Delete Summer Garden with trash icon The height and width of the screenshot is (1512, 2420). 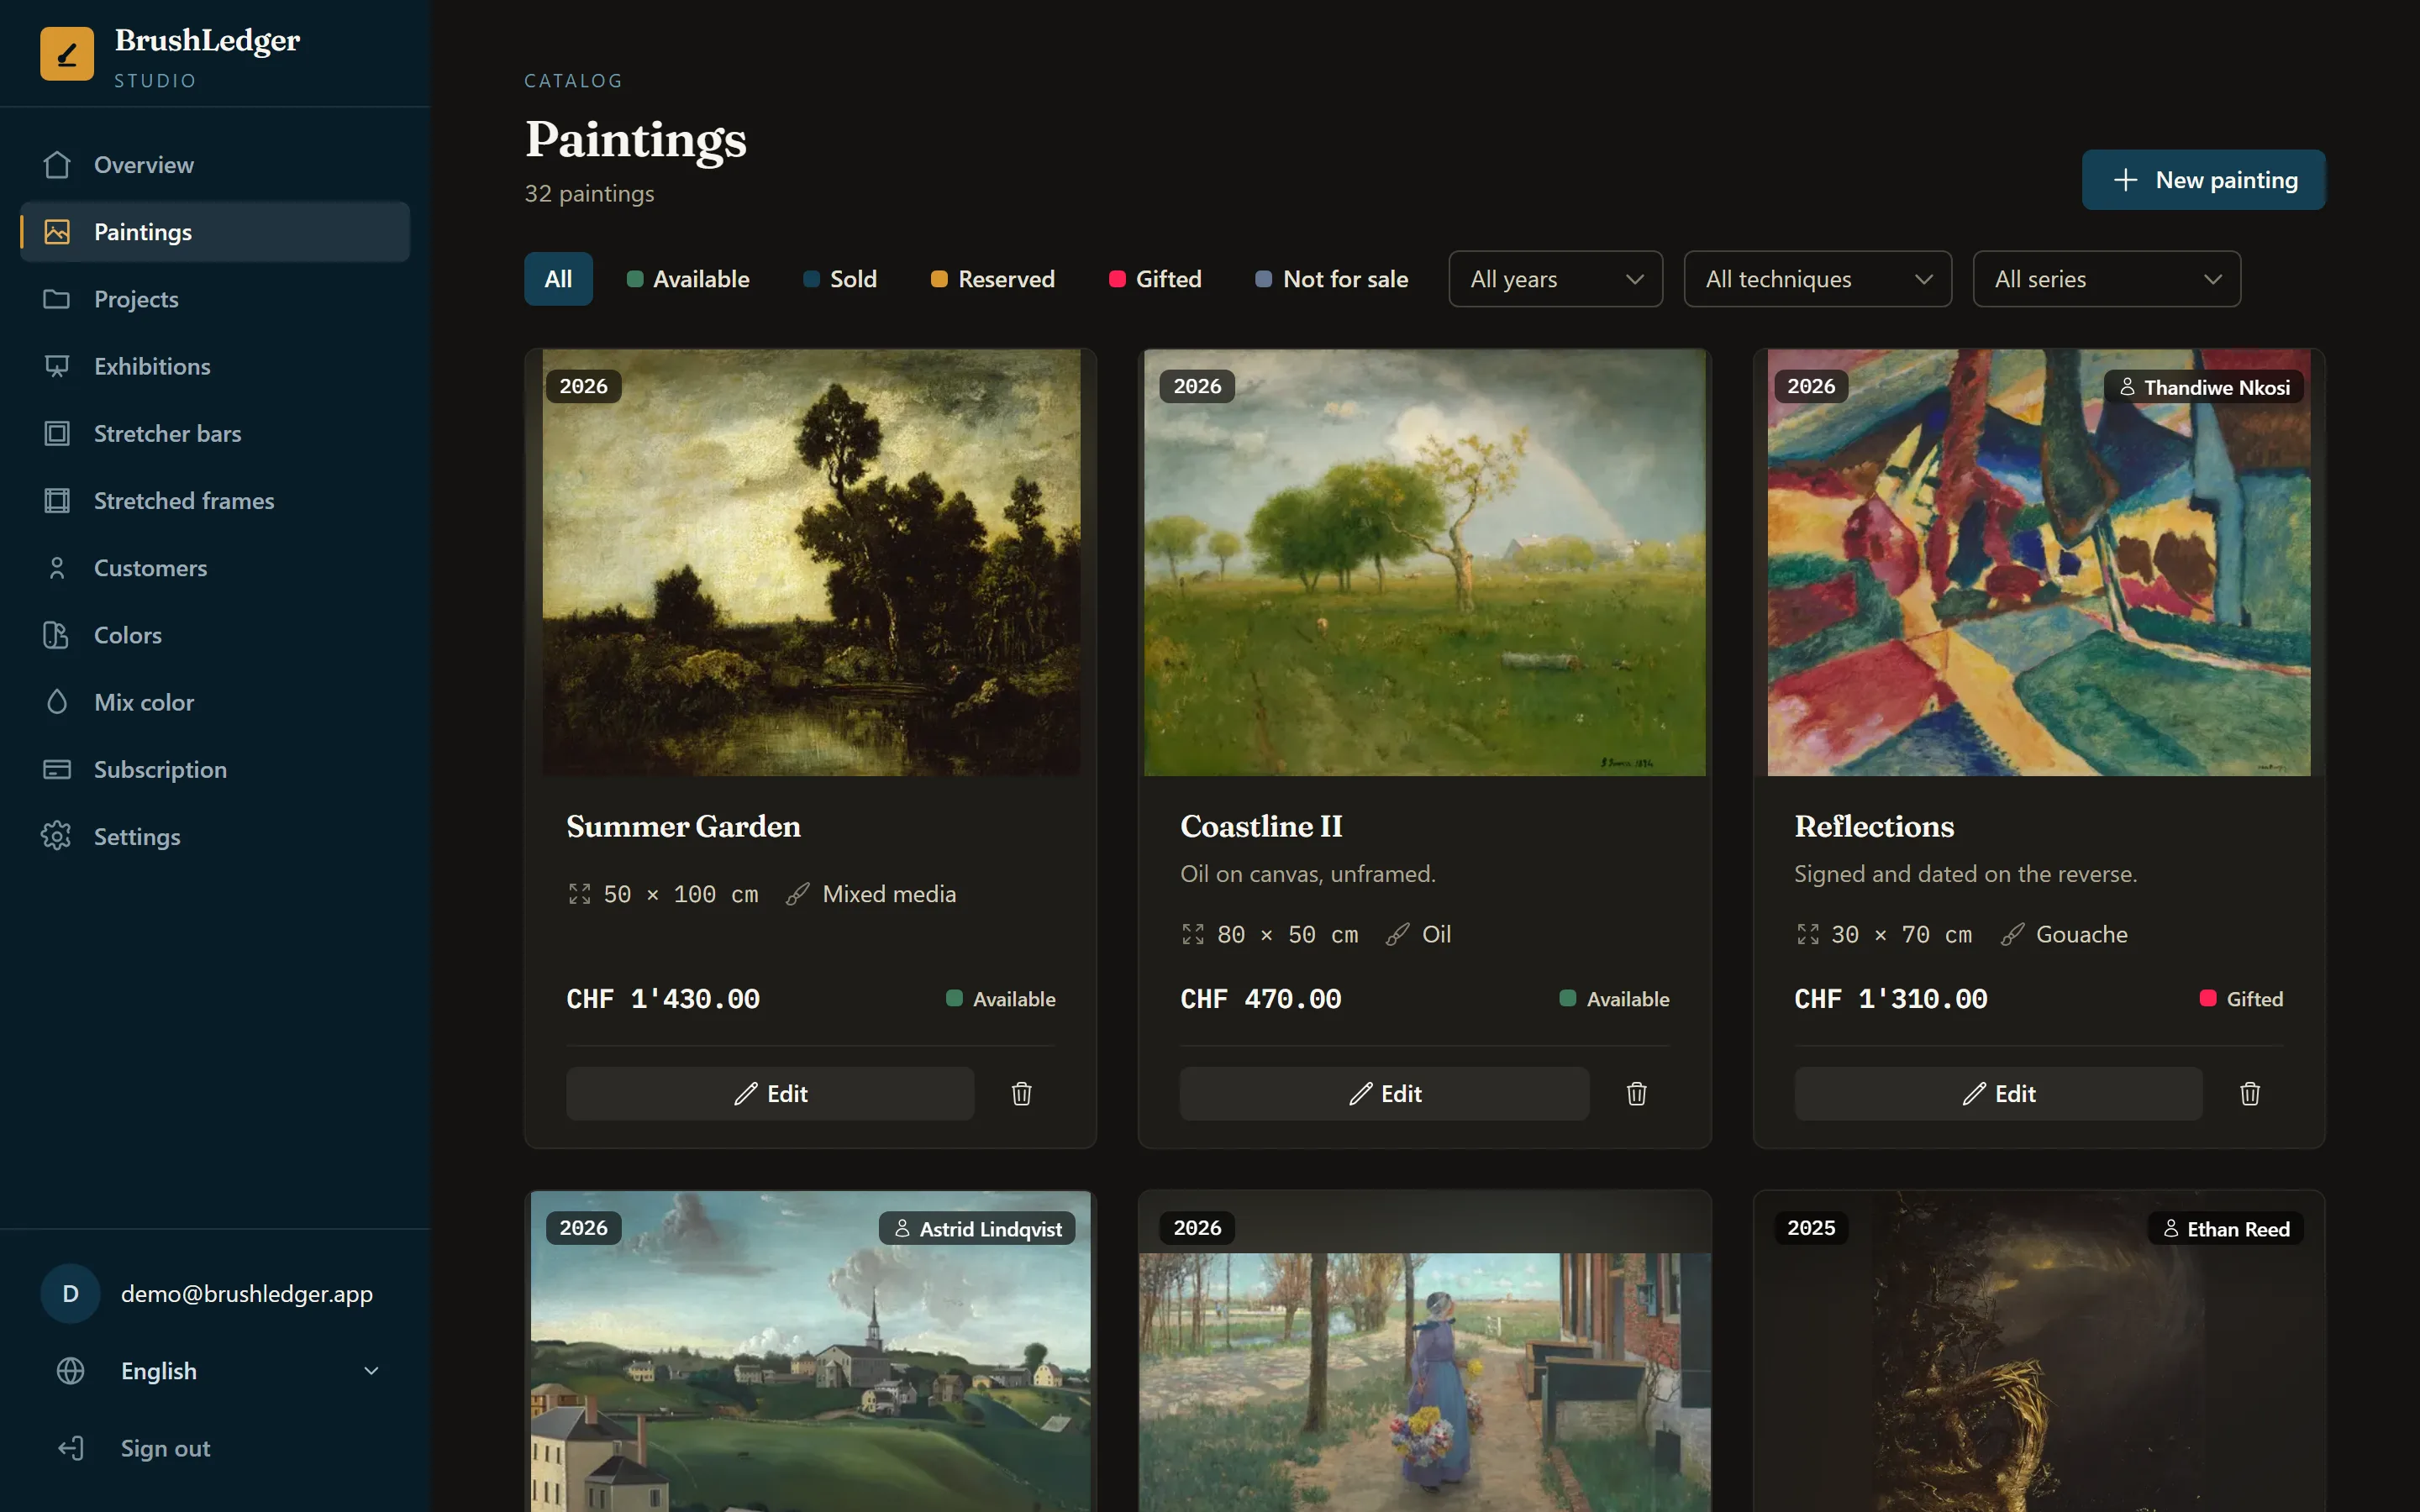point(1021,1093)
